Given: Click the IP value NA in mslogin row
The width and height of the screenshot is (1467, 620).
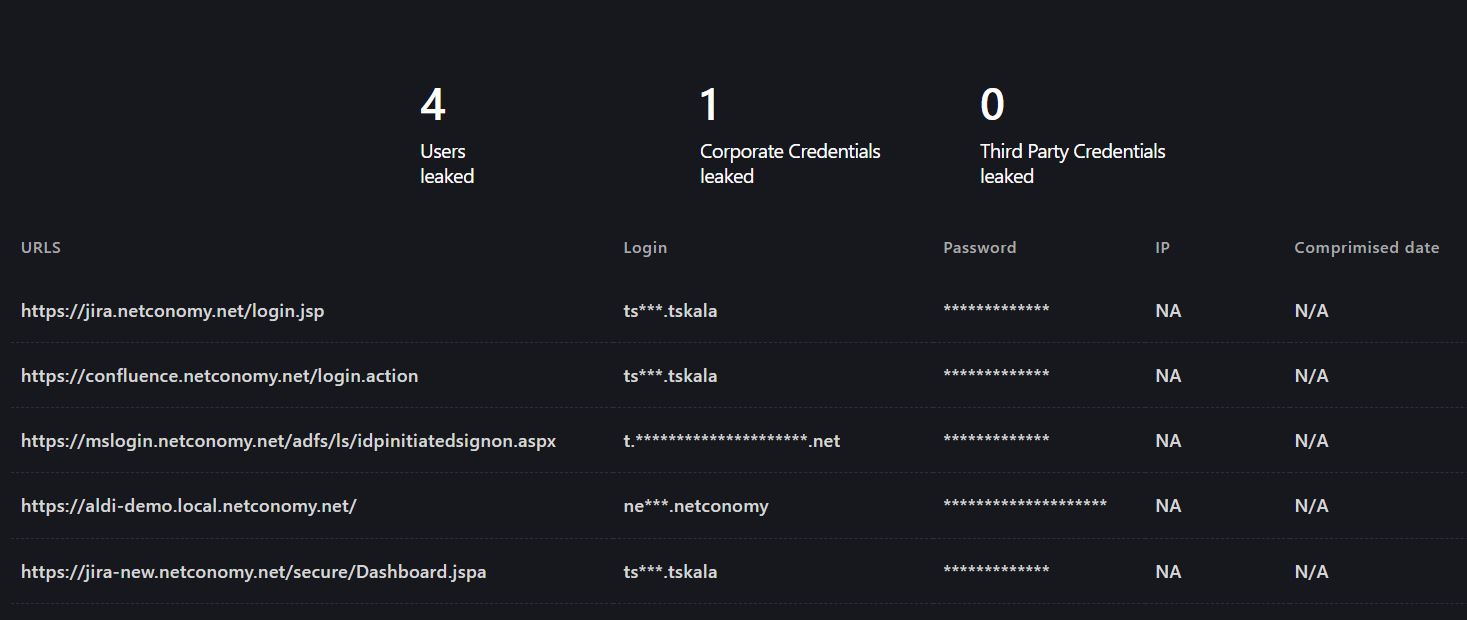Looking at the screenshot, I should 1168,441.
